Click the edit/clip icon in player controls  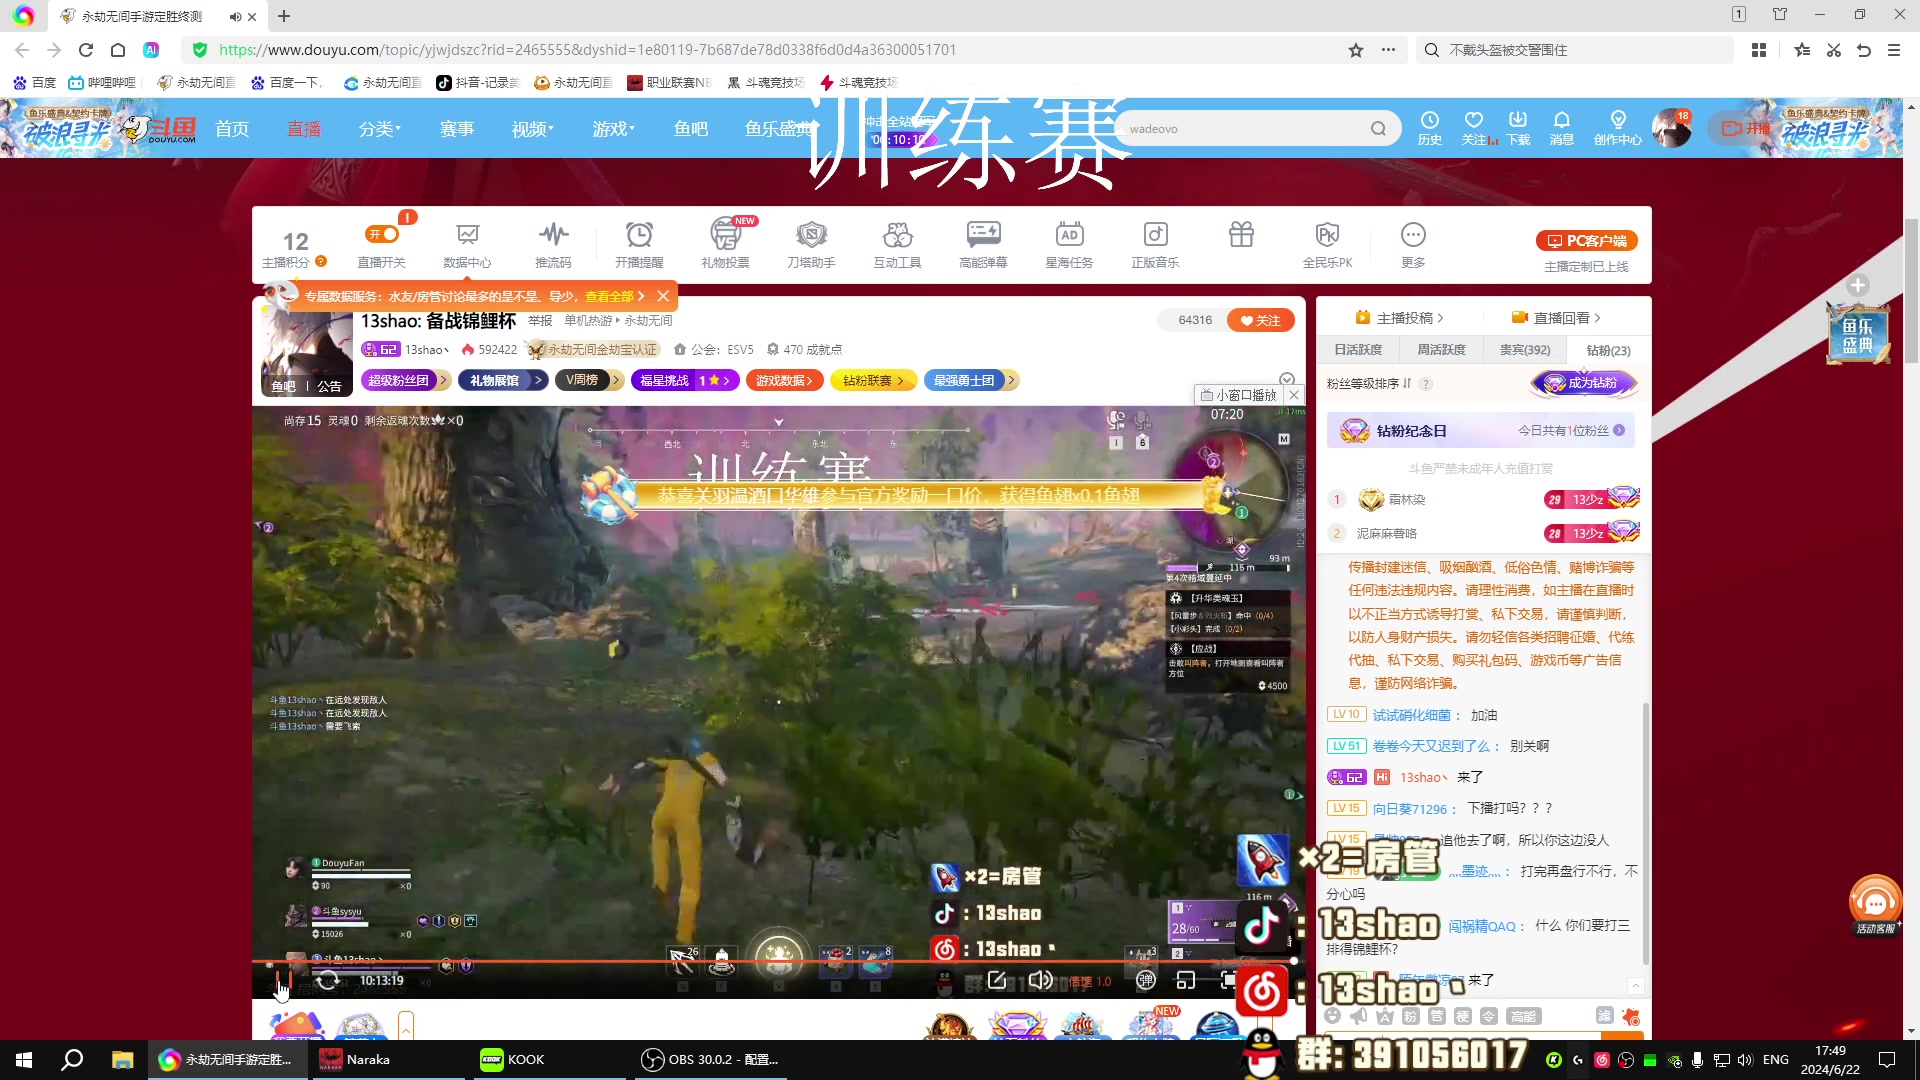click(997, 980)
